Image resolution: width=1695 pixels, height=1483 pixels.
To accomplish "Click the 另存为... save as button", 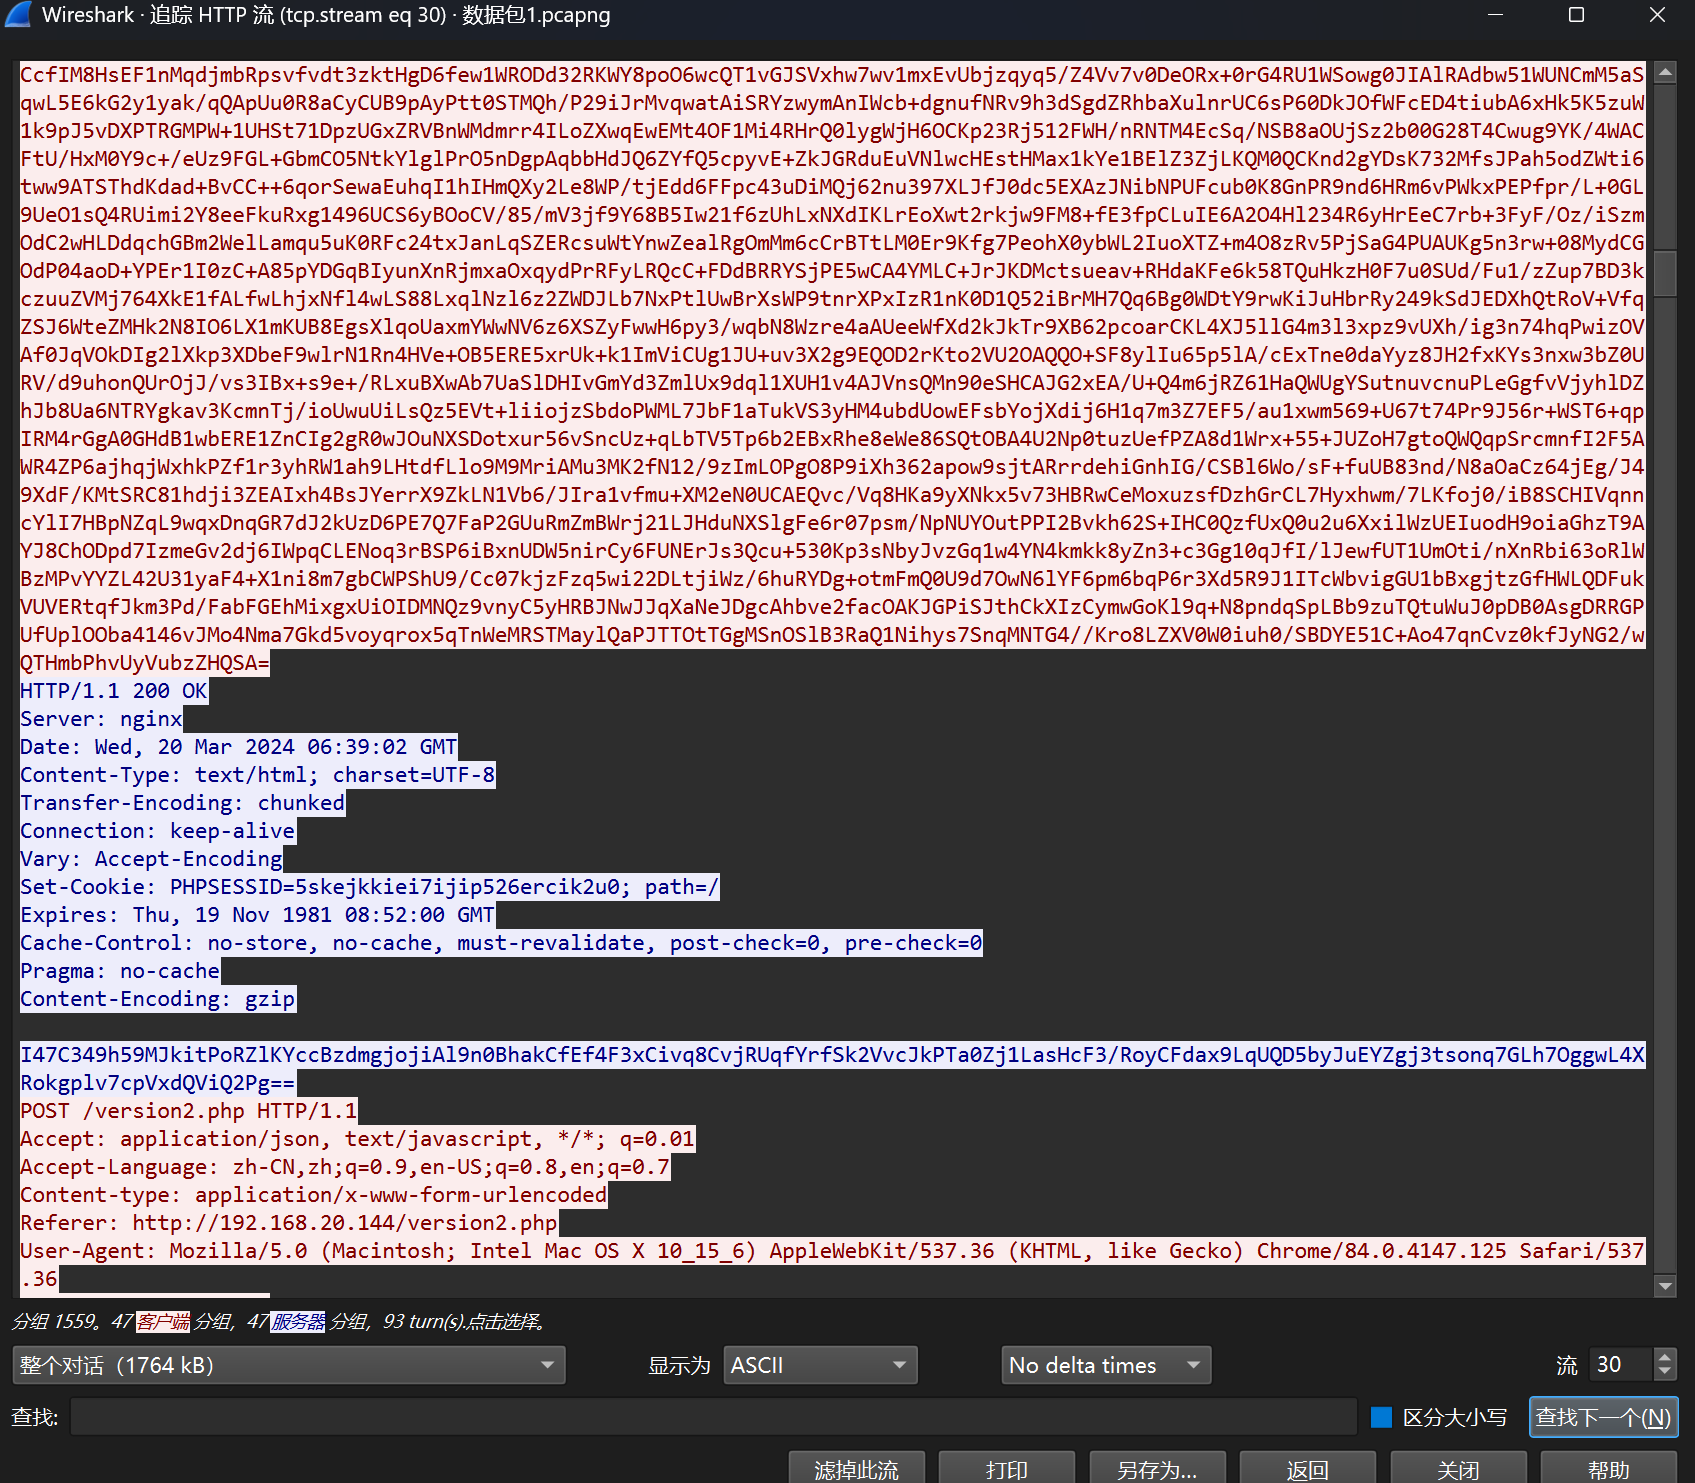I will click(x=1157, y=1468).
